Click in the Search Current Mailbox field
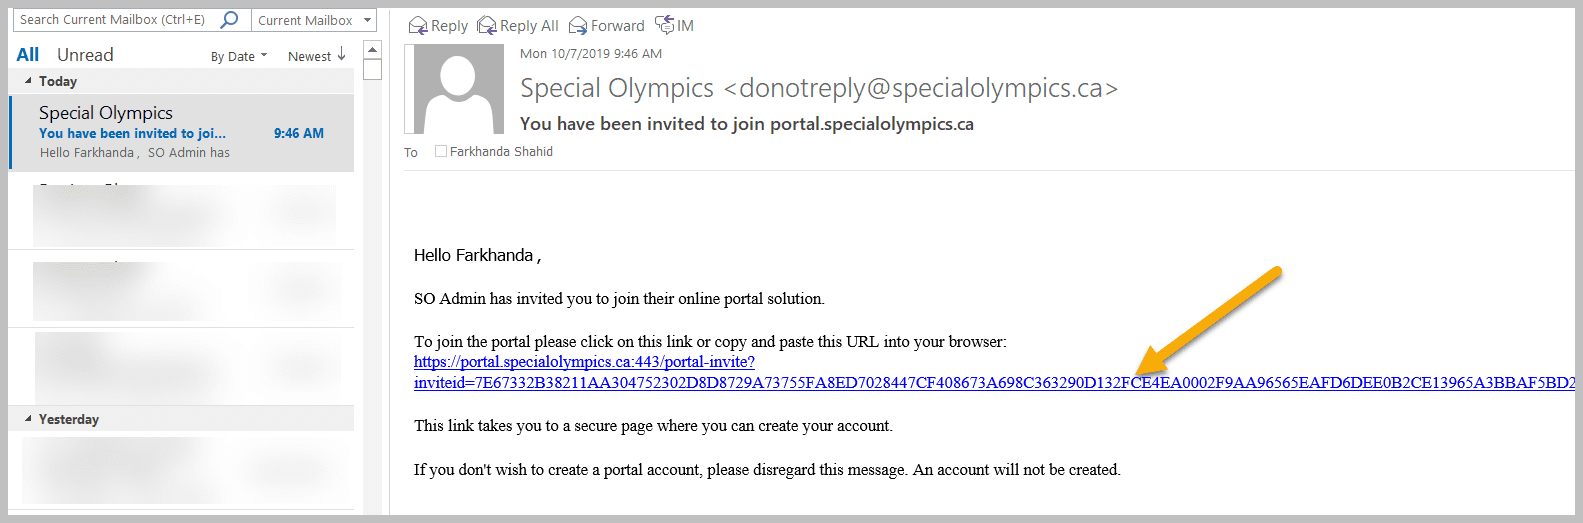The height and width of the screenshot is (523, 1583). [x=116, y=19]
